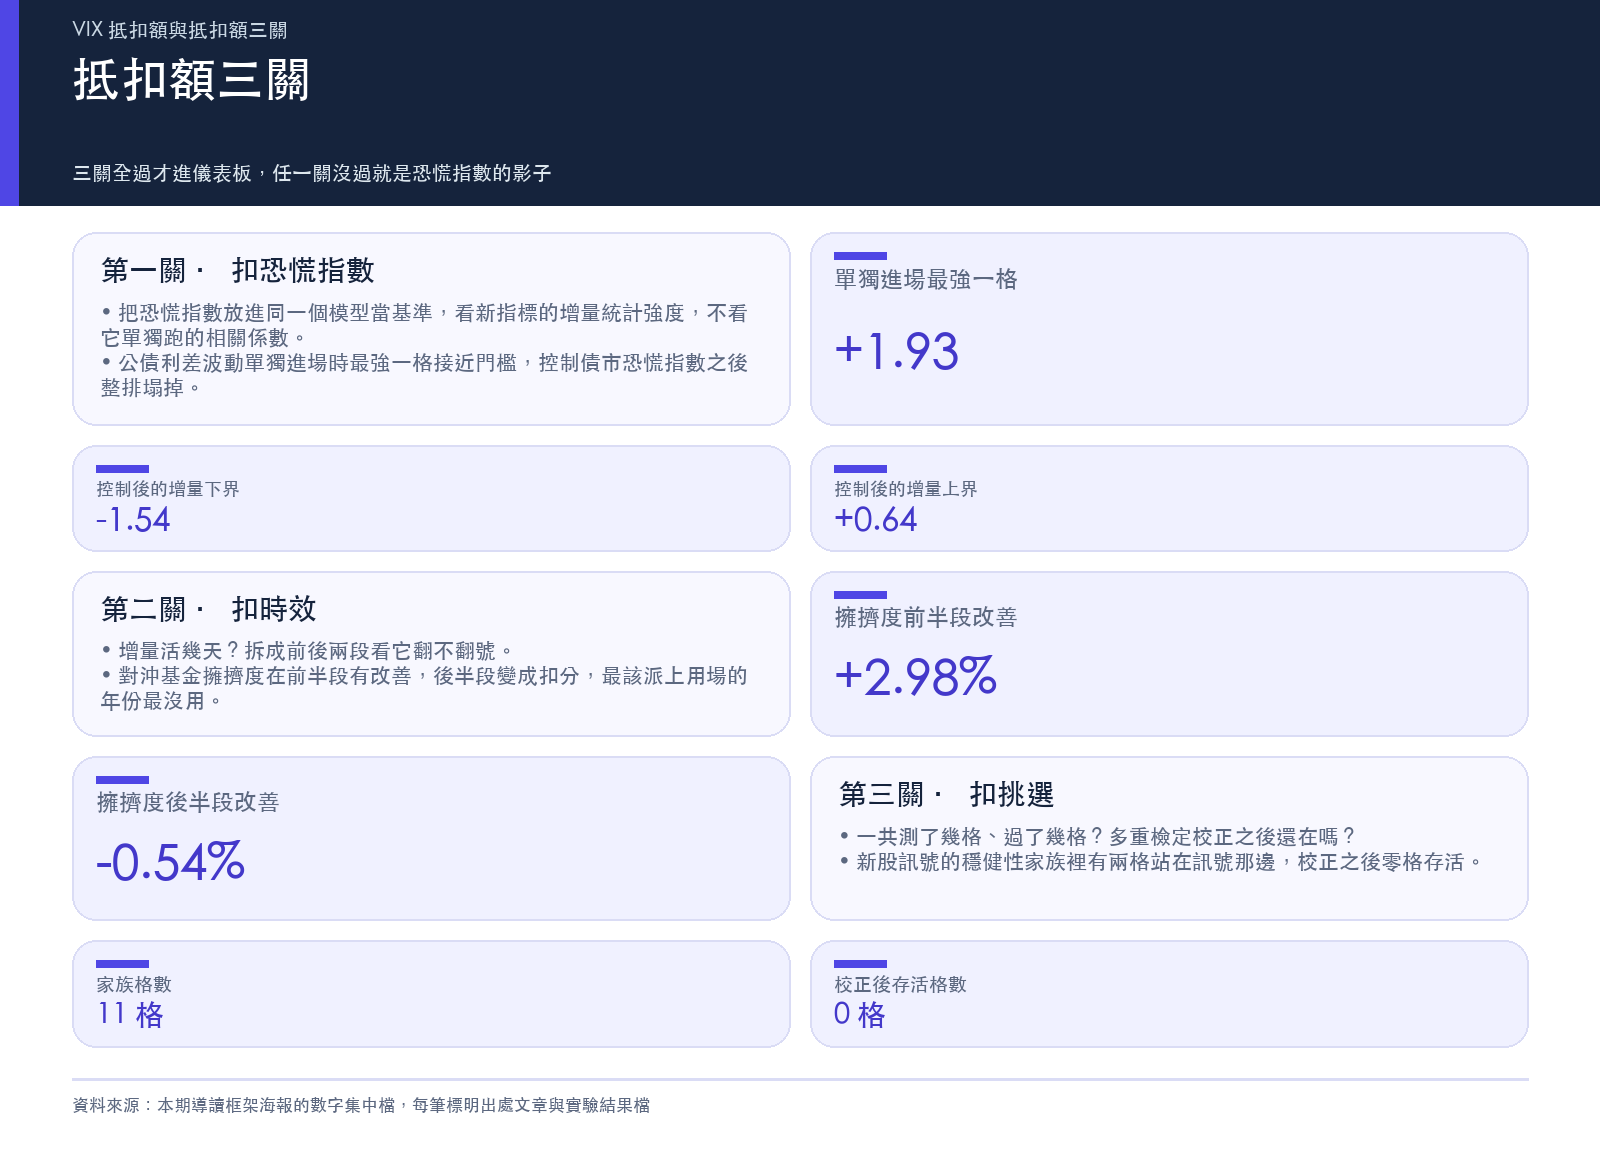Select the label 校正後存活格數

[901, 985]
